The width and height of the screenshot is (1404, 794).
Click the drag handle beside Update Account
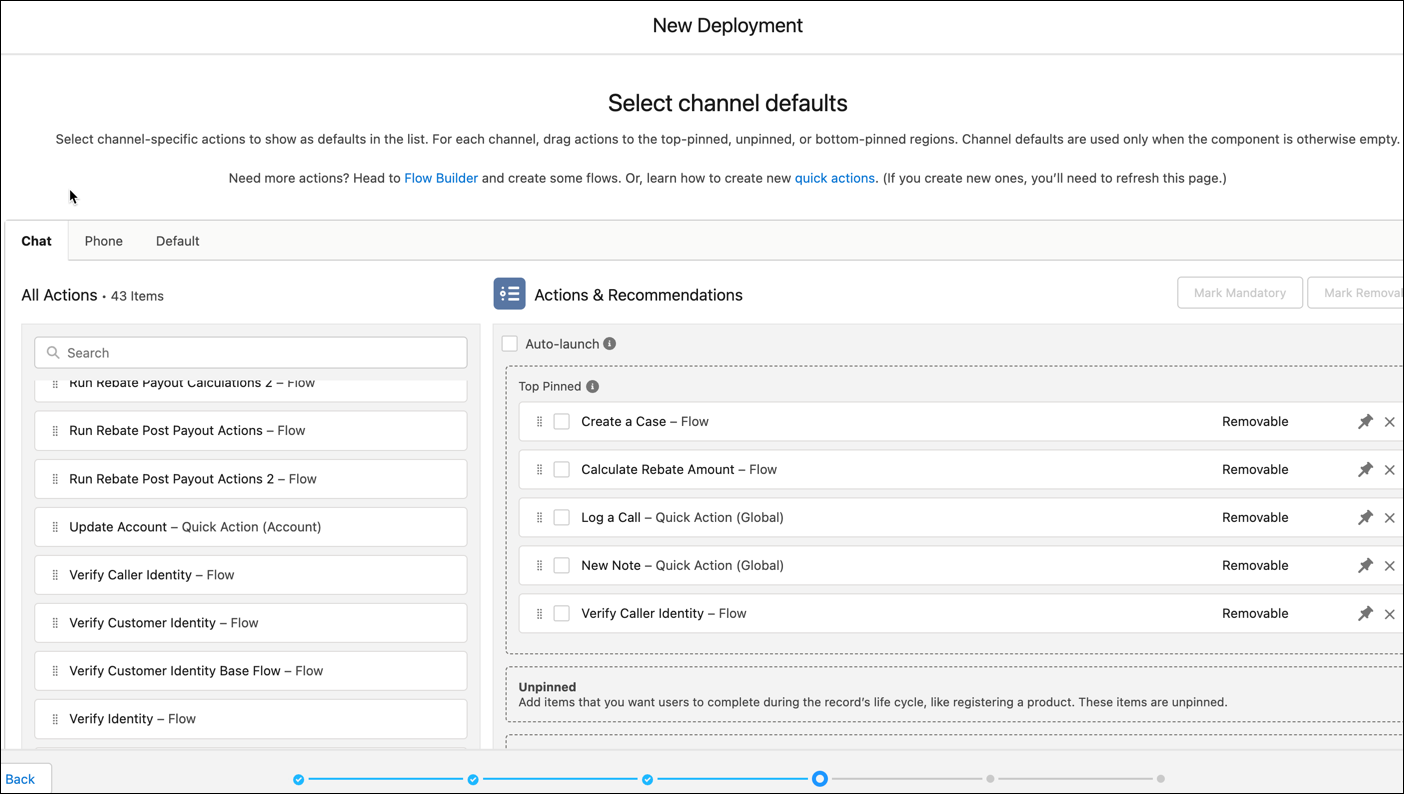click(x=55, y=527)
